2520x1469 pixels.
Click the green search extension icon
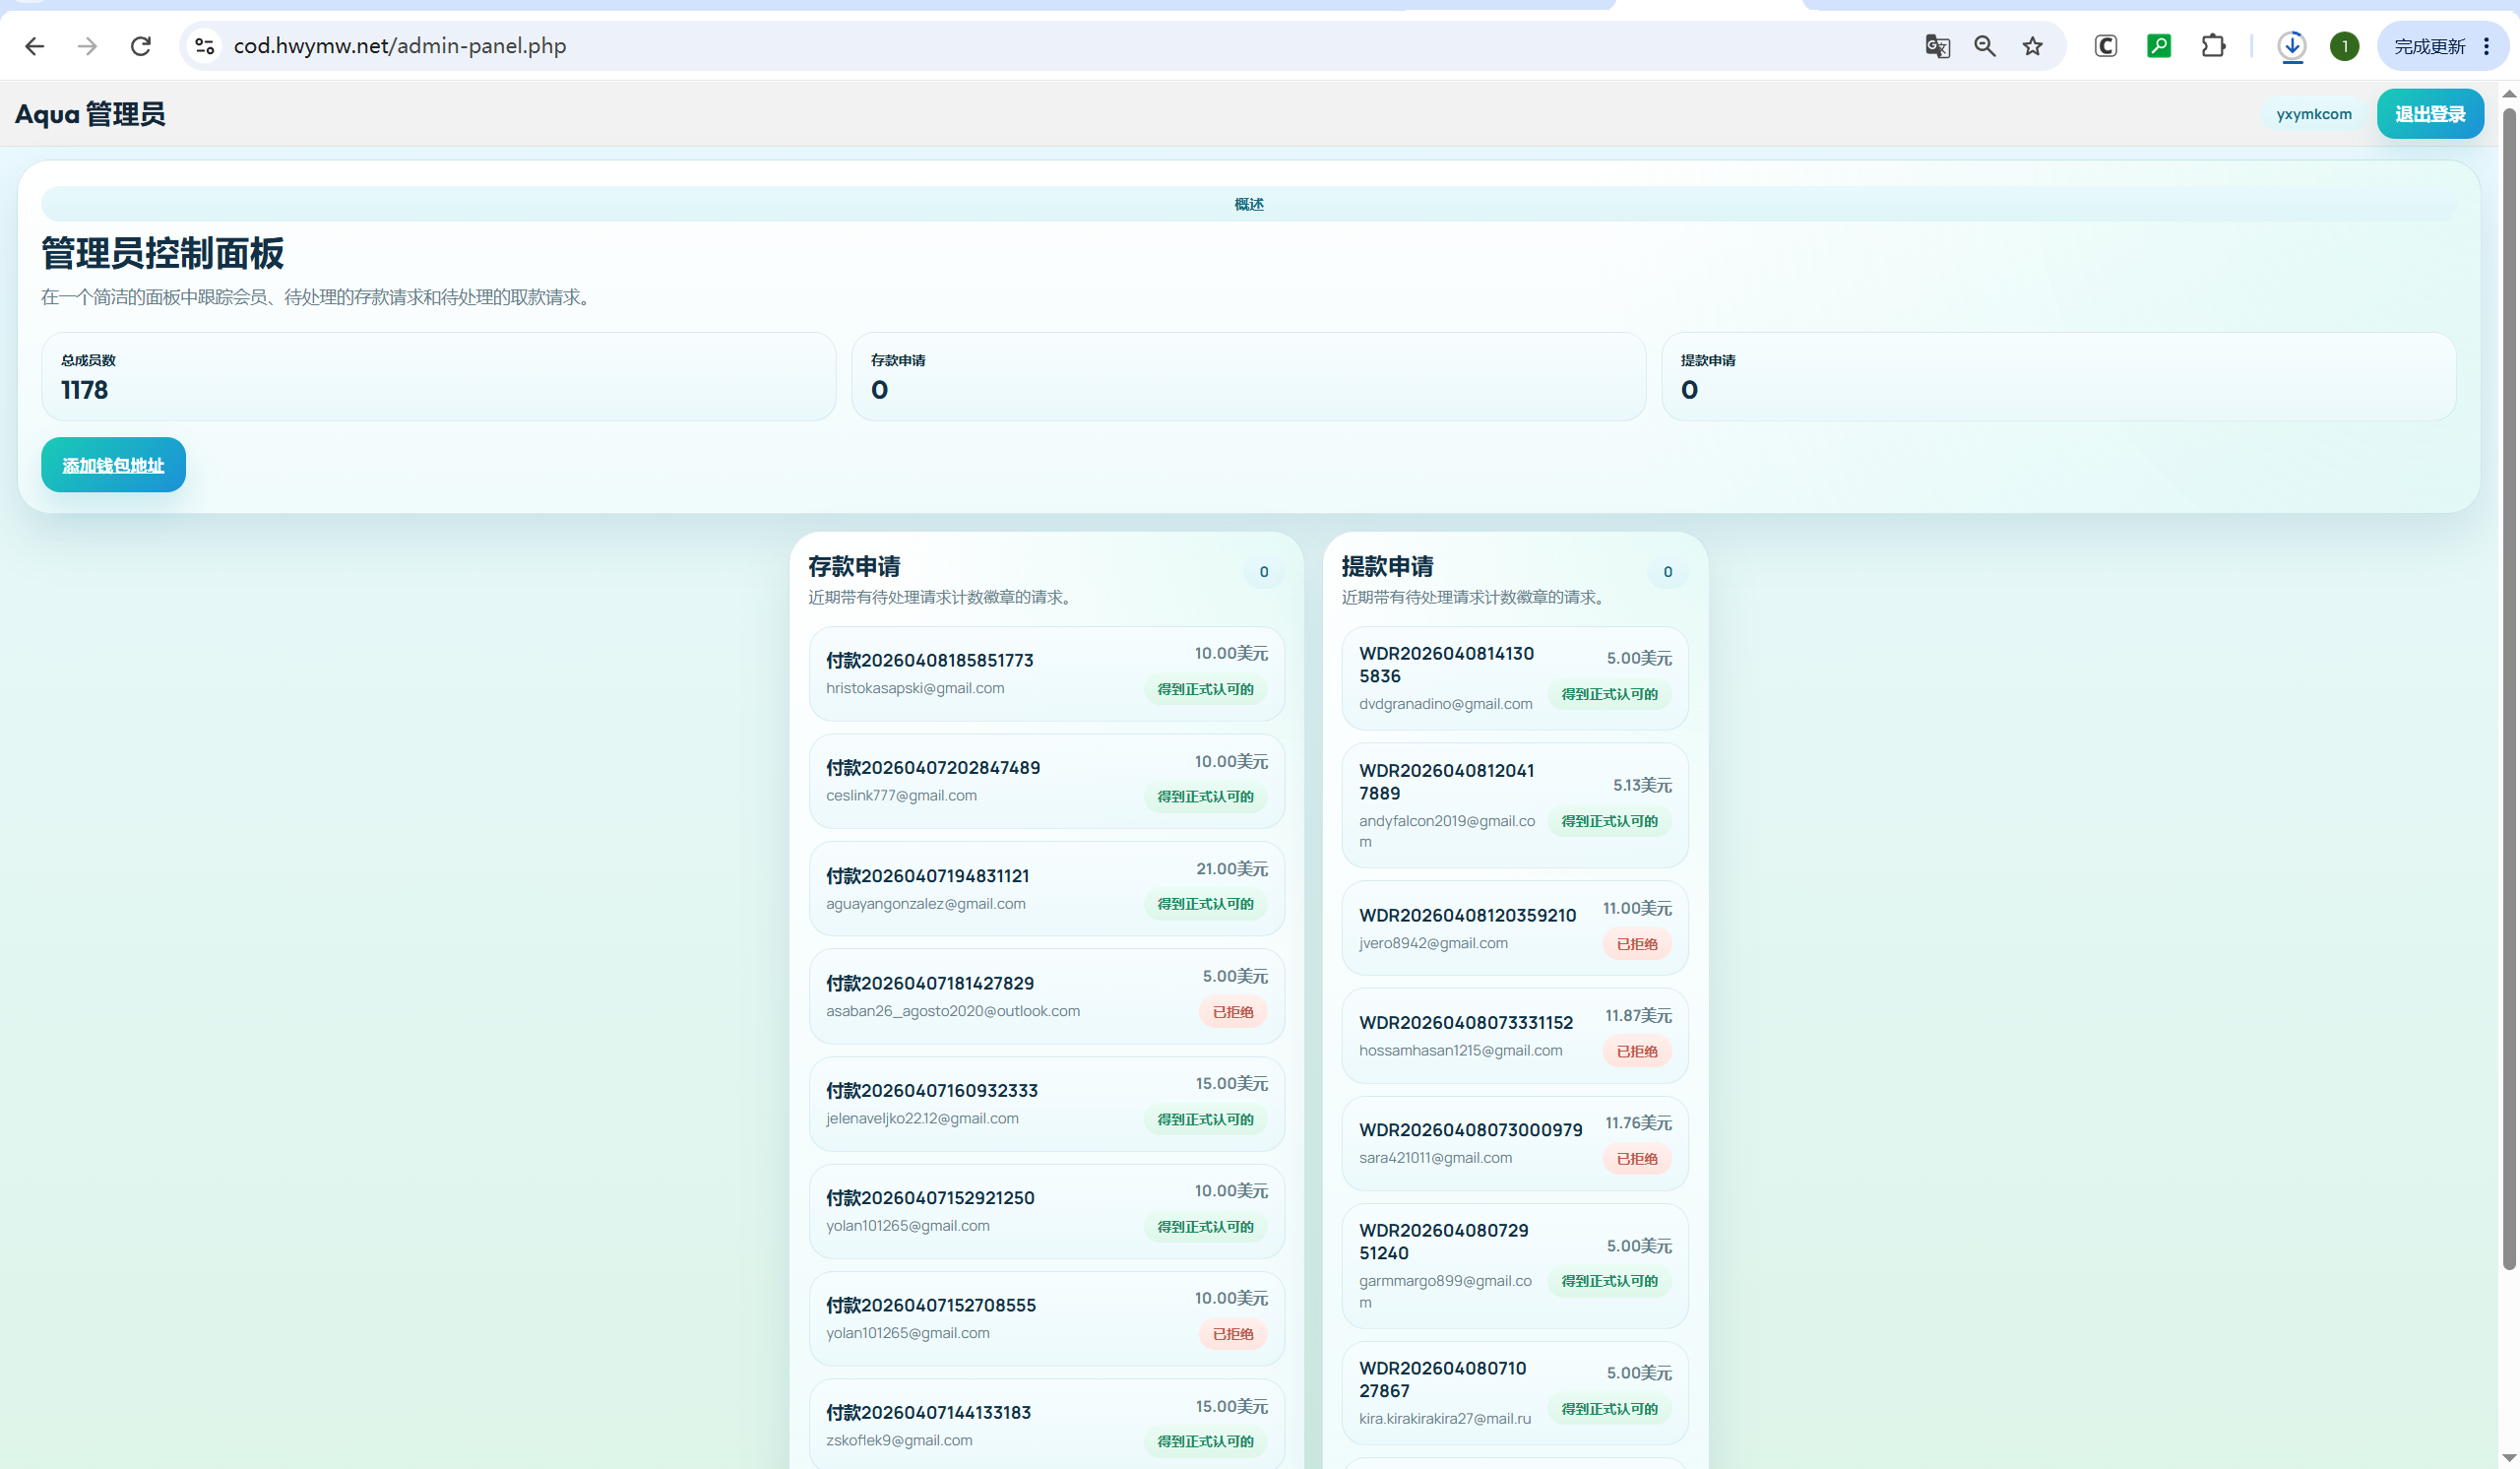click(x=2159, y=46)
